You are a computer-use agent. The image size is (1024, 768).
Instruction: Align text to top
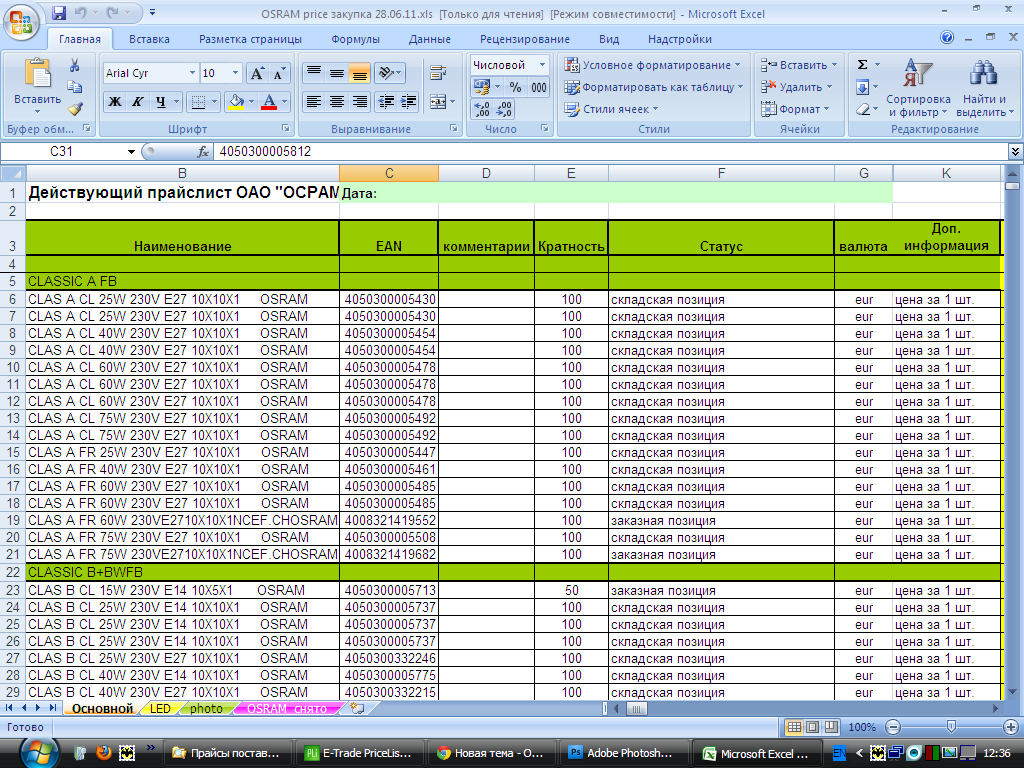[x=313, y=73]
